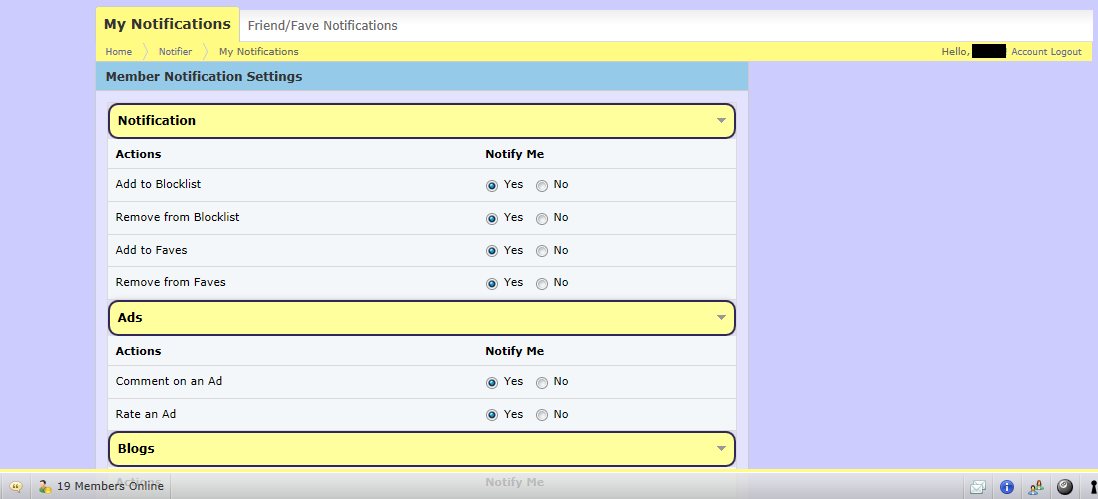Click the keyhole icon at bar's edge
Viewport: 1098px width, 499px height.
tap(1093, 486)
